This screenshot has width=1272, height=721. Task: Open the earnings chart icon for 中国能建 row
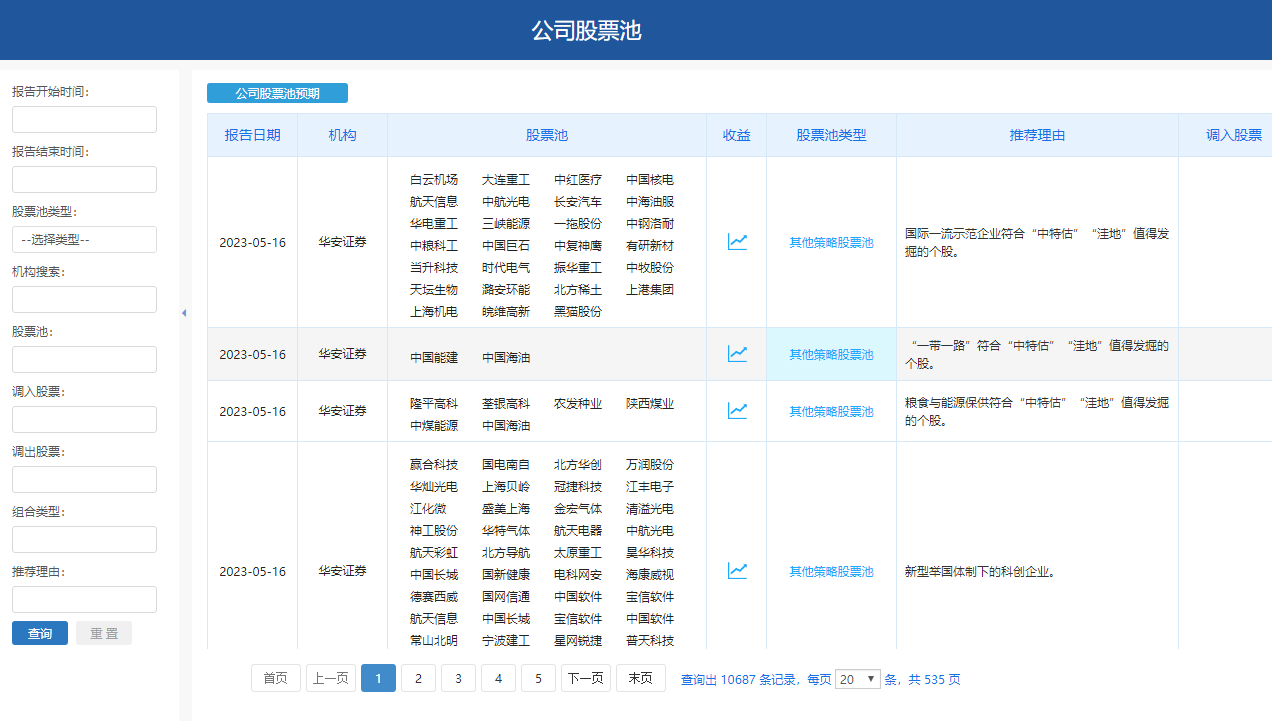[737, 354]
